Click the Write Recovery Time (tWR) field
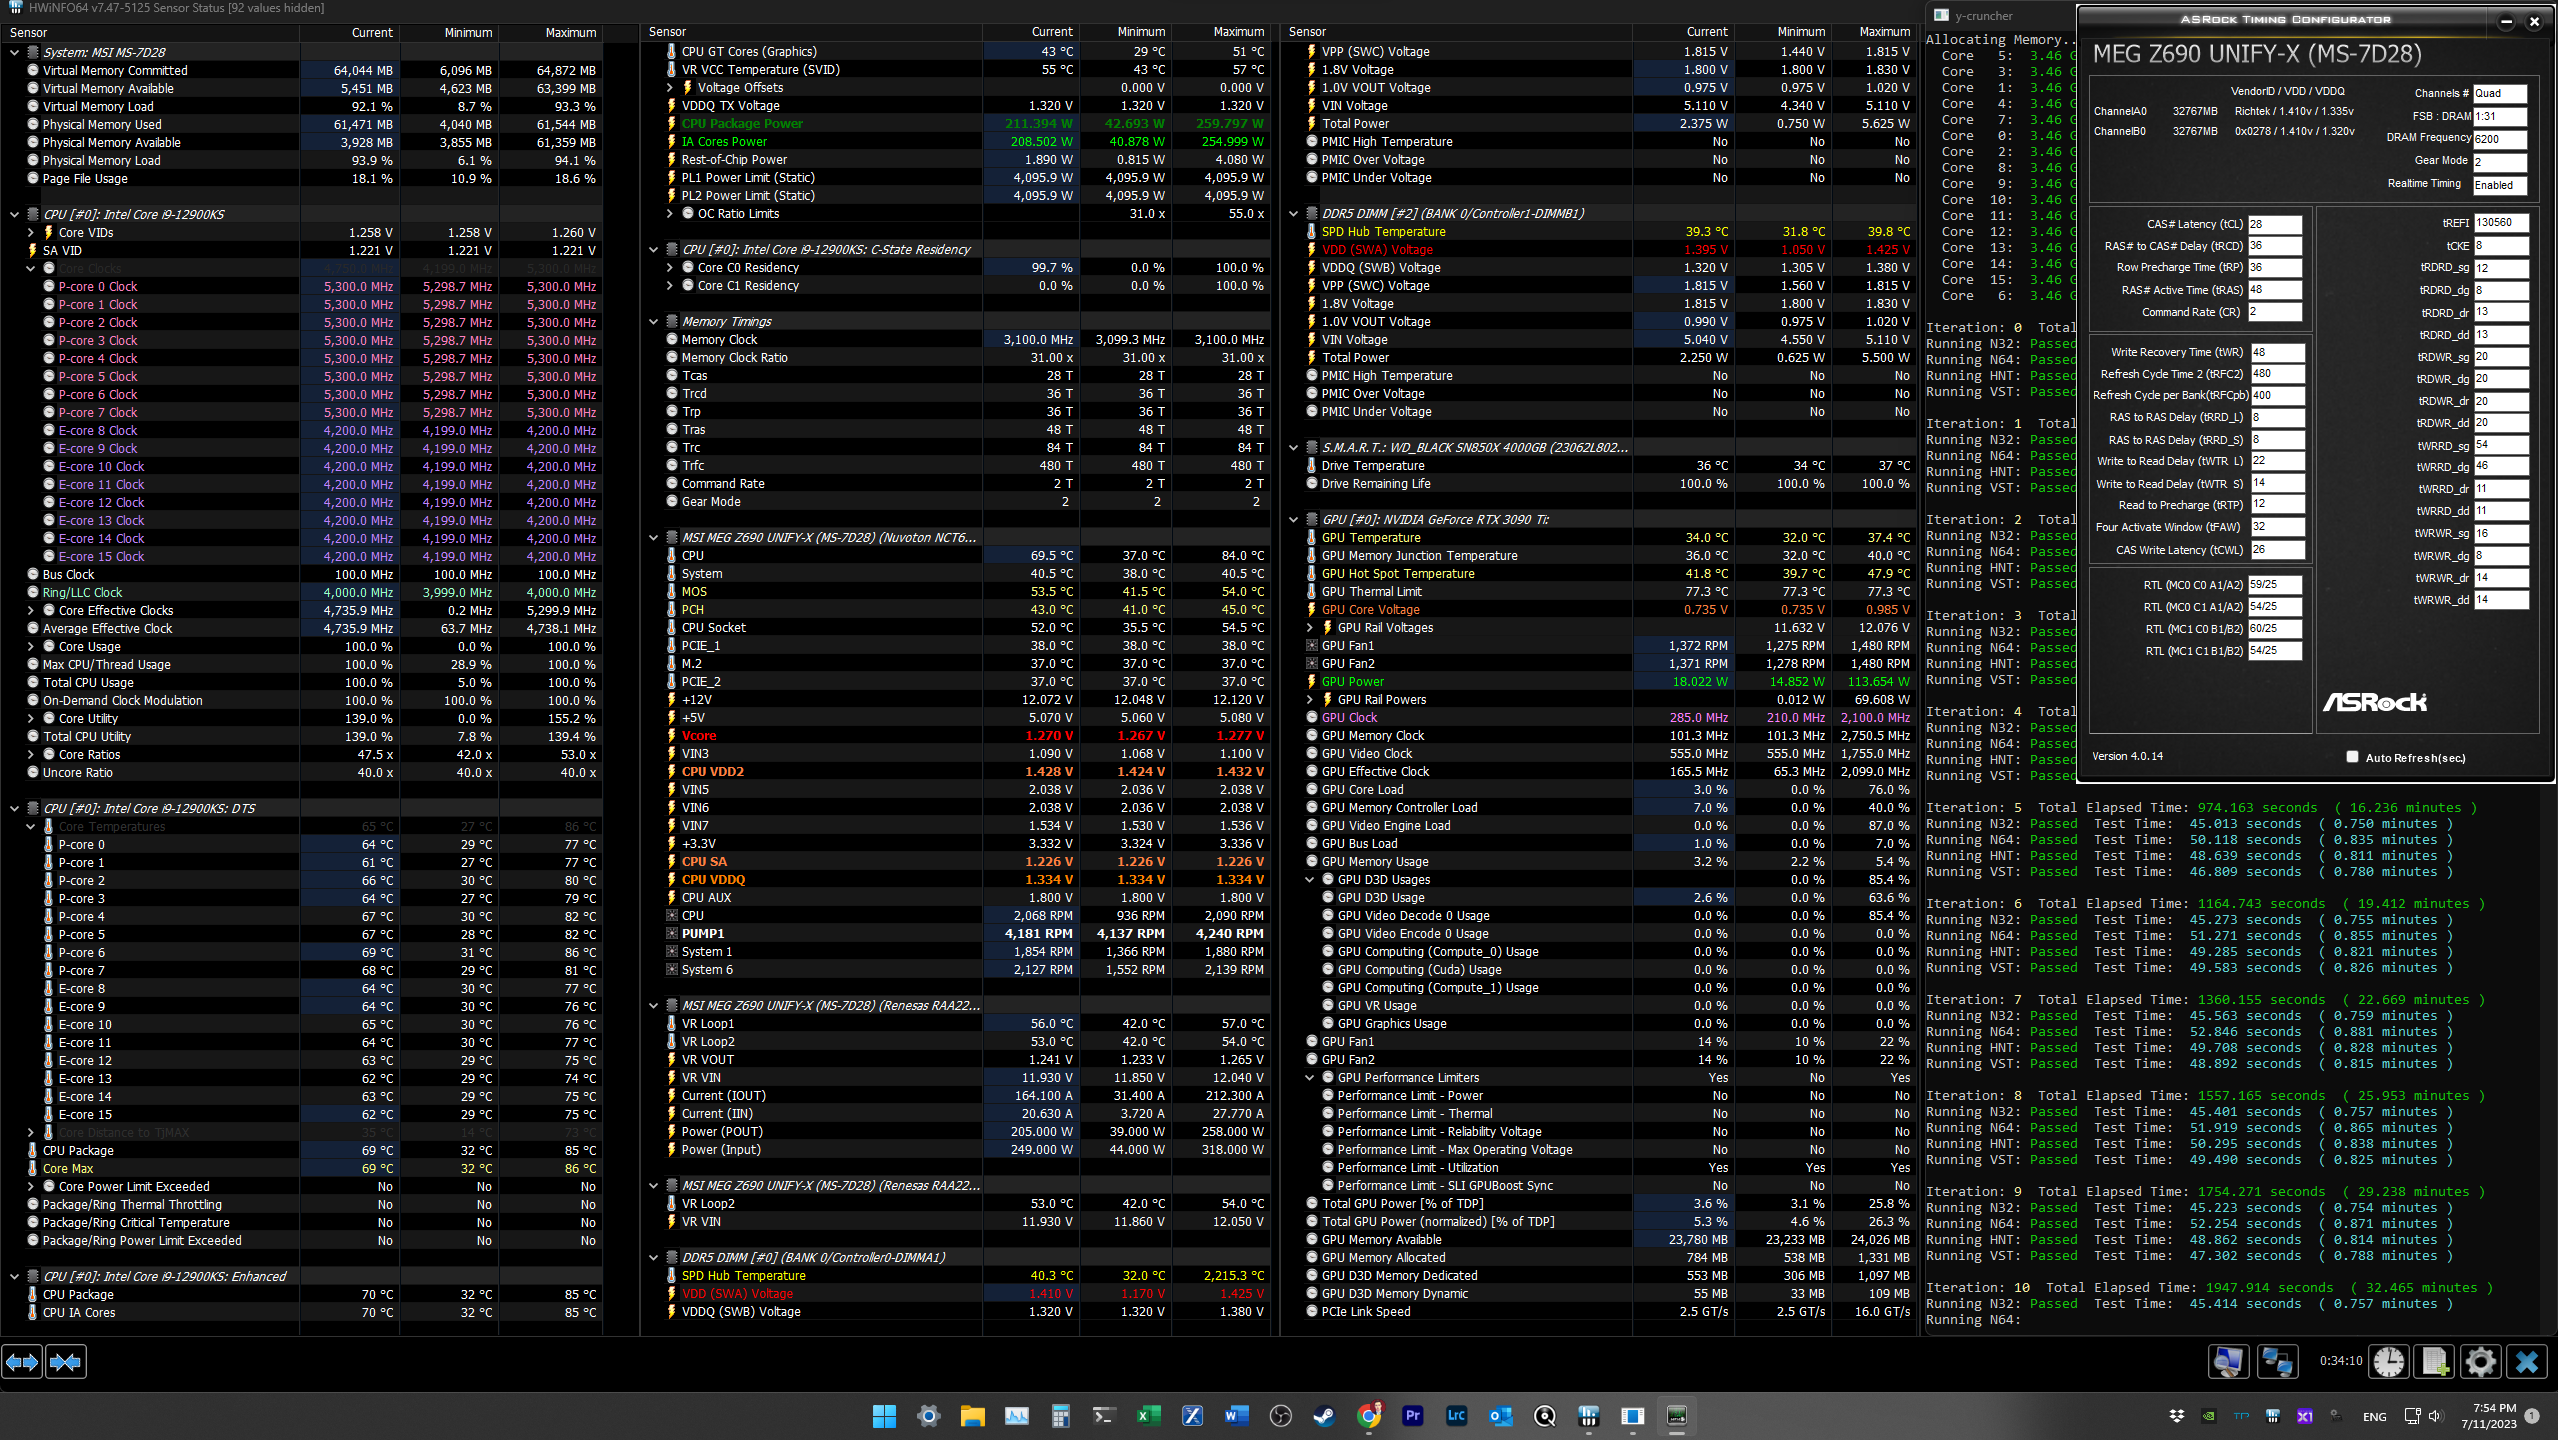The image size is (2558, 1440). pos(2278,352)
